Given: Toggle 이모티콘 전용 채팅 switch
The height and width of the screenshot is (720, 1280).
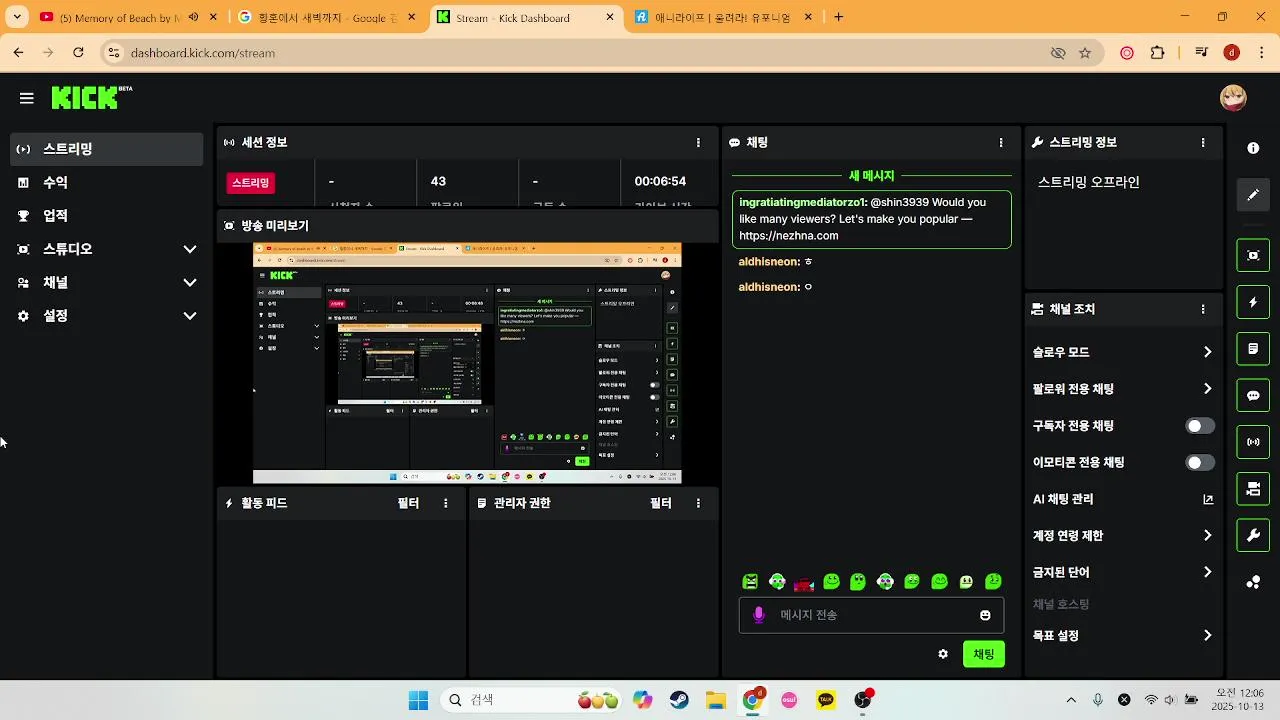Looking at the screenshot, I should pyautogui.click(x=1200, y=463).
